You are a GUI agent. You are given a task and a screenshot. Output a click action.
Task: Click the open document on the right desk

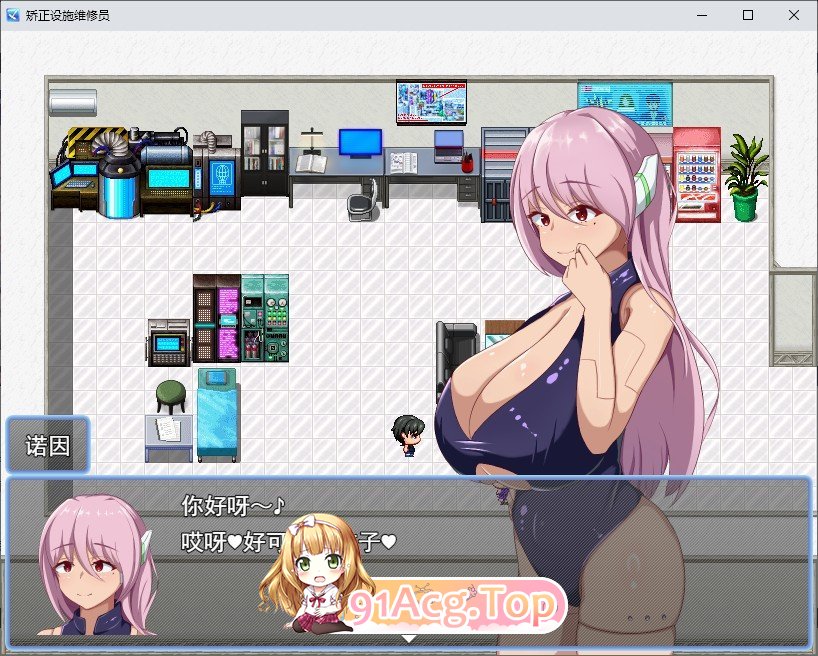pos(404,162)
